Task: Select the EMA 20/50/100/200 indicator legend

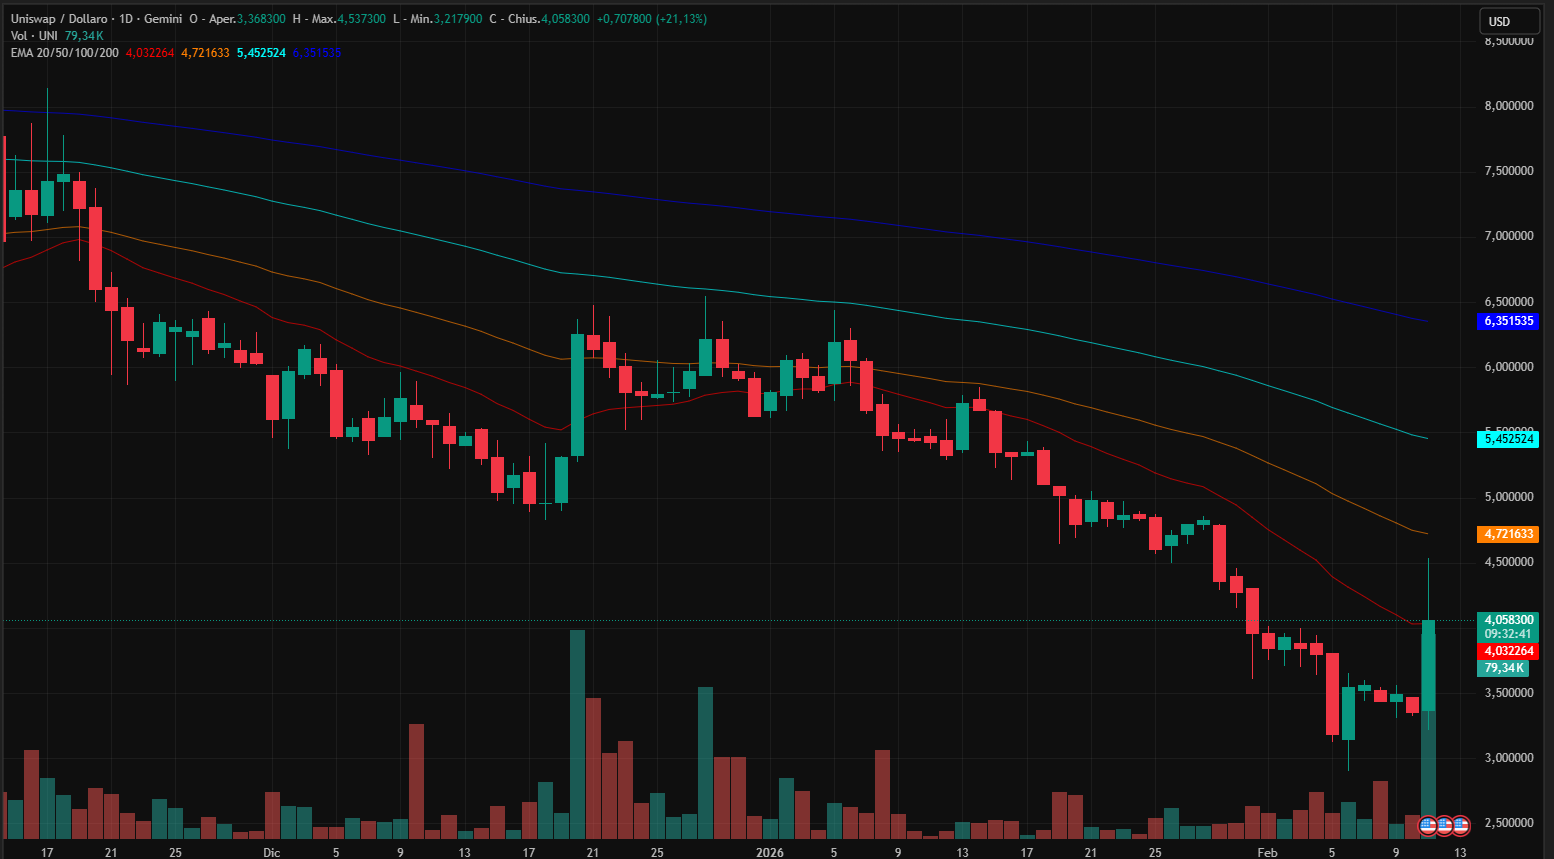Action: pos(64,53)
